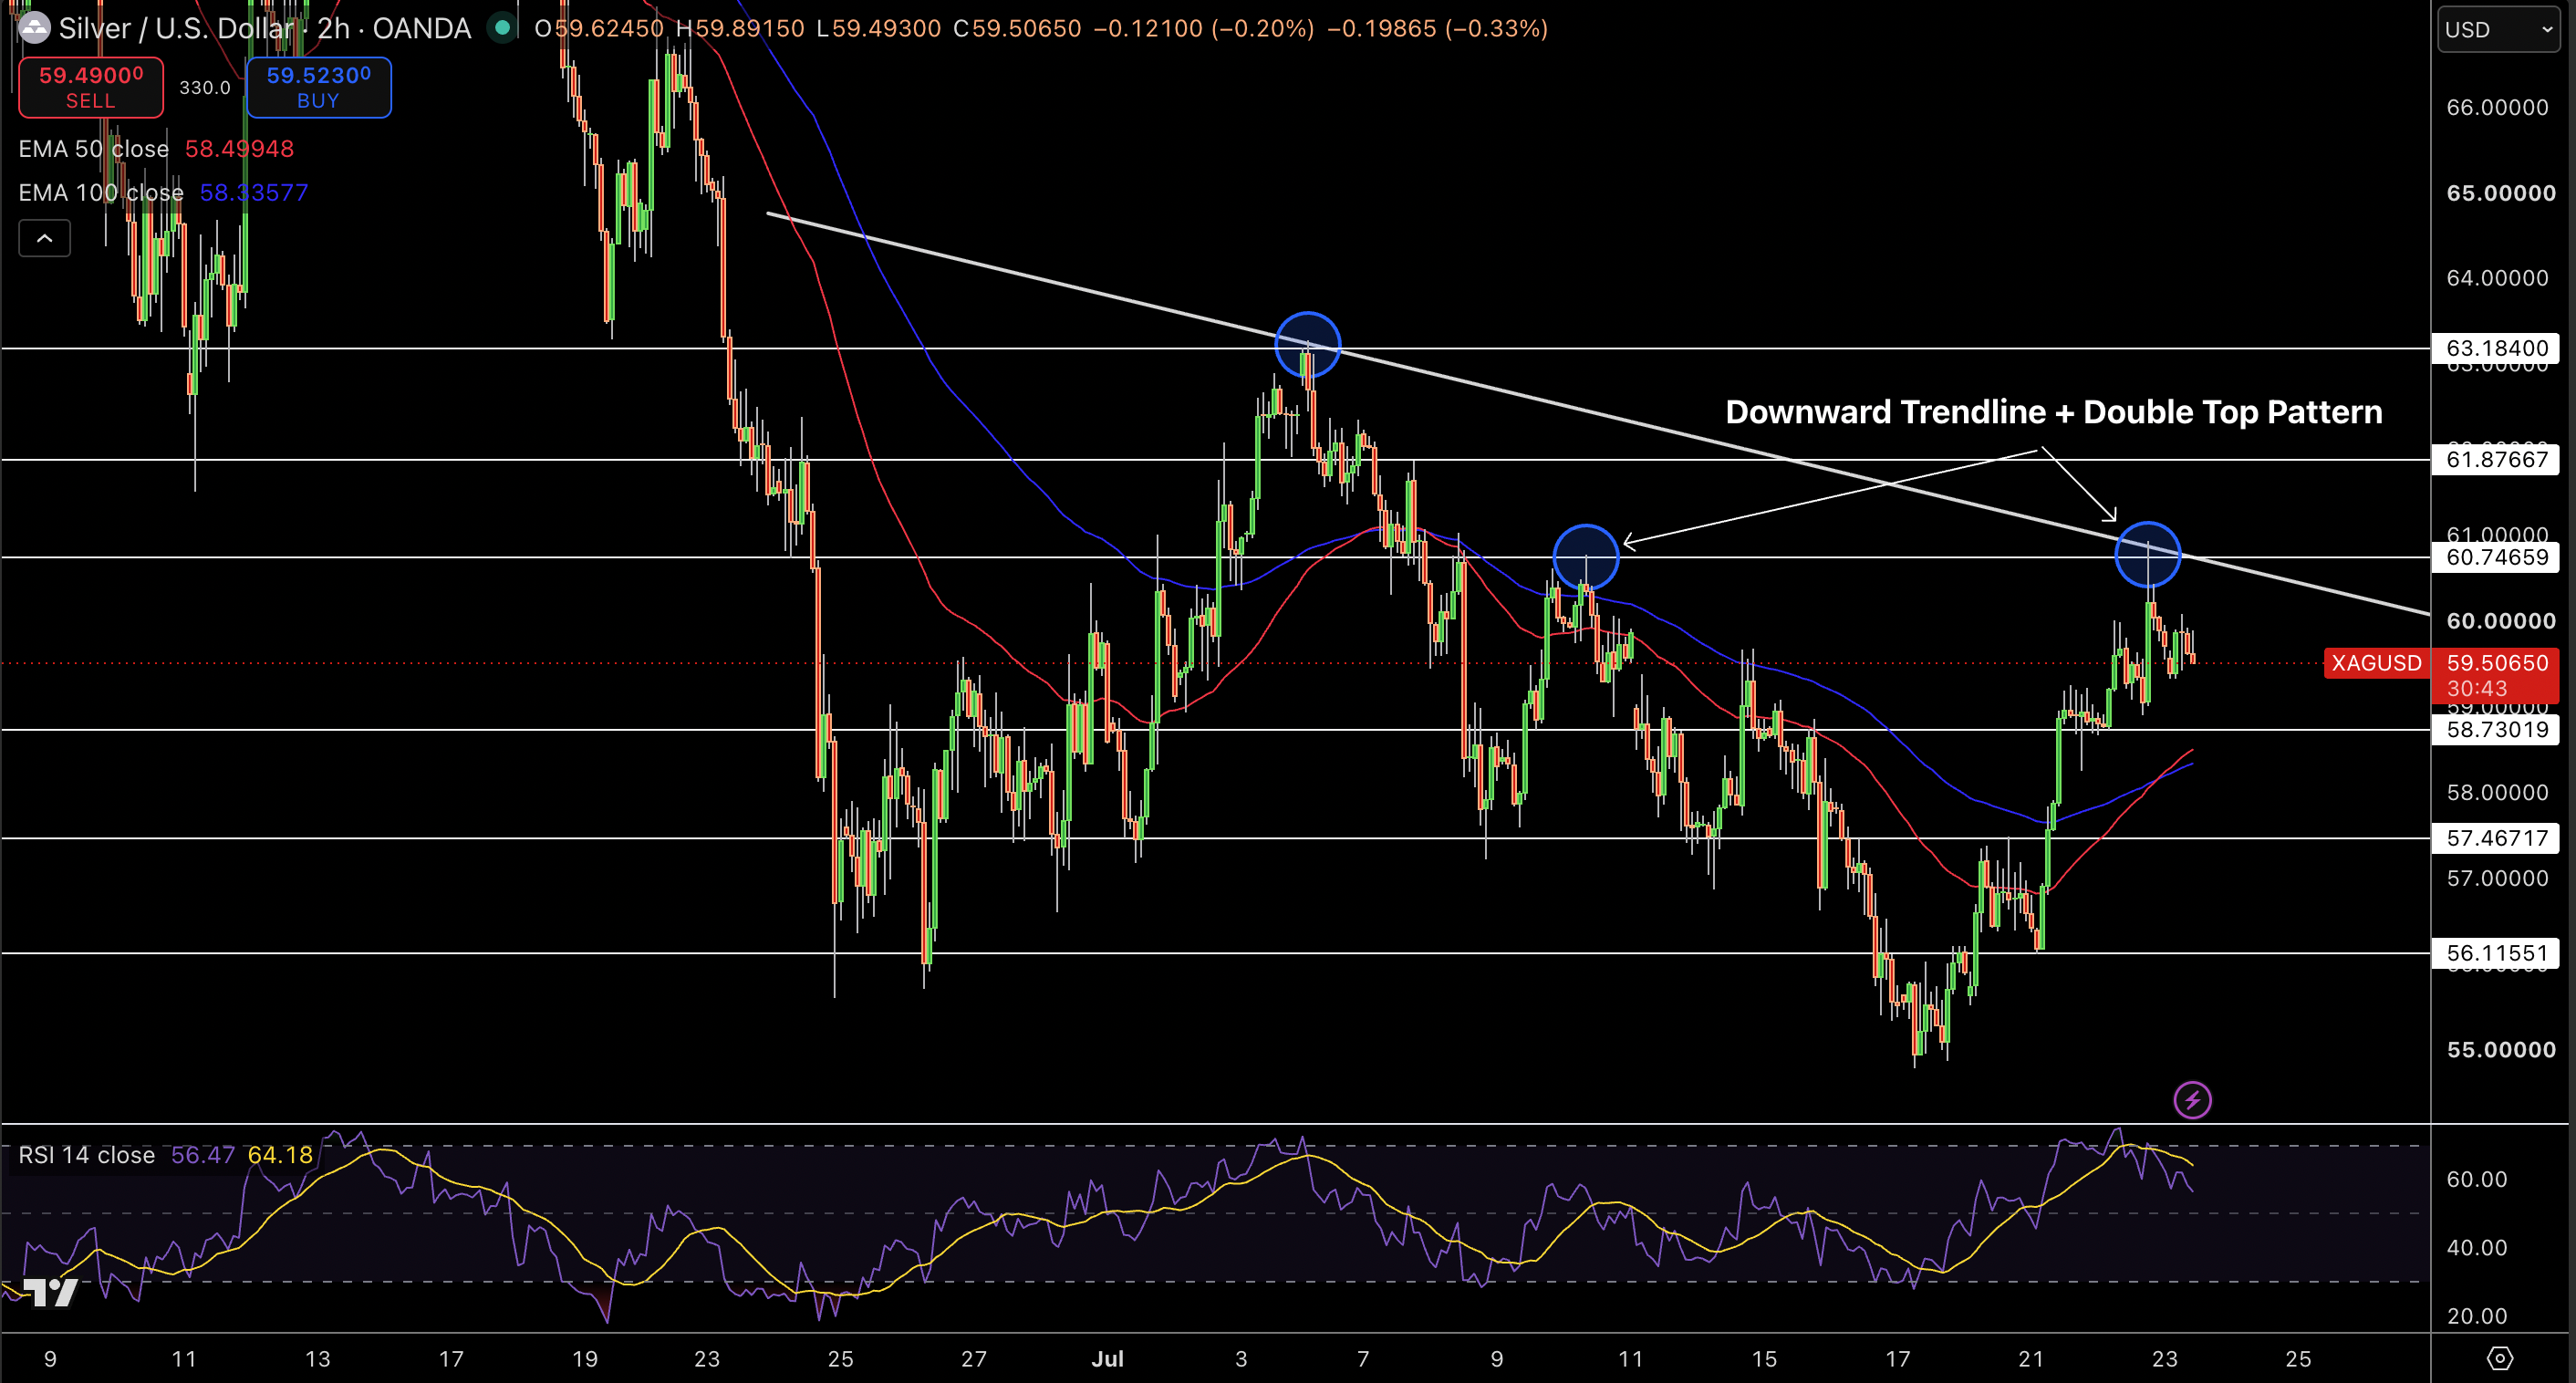Click the '23' date label nearest the latest candle
The width and height of the screenshot is (2576, 1383).
coord(2164,1358)
